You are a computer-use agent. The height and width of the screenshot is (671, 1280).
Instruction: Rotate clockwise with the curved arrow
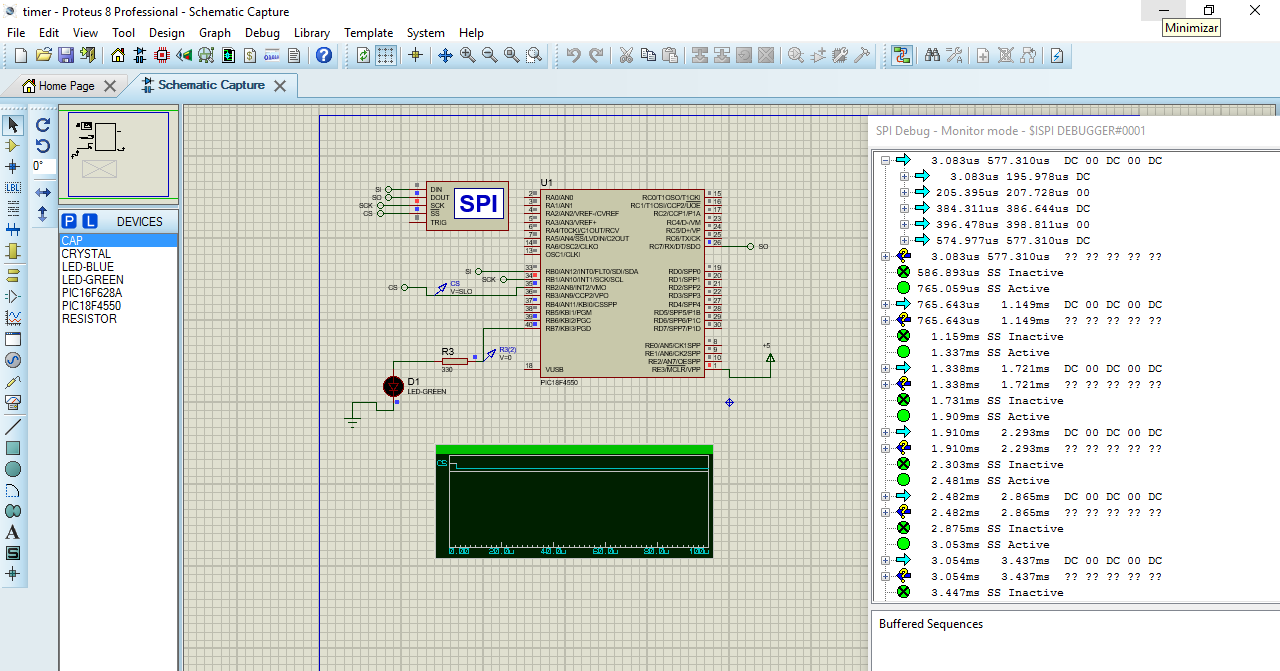pos(43,125)
